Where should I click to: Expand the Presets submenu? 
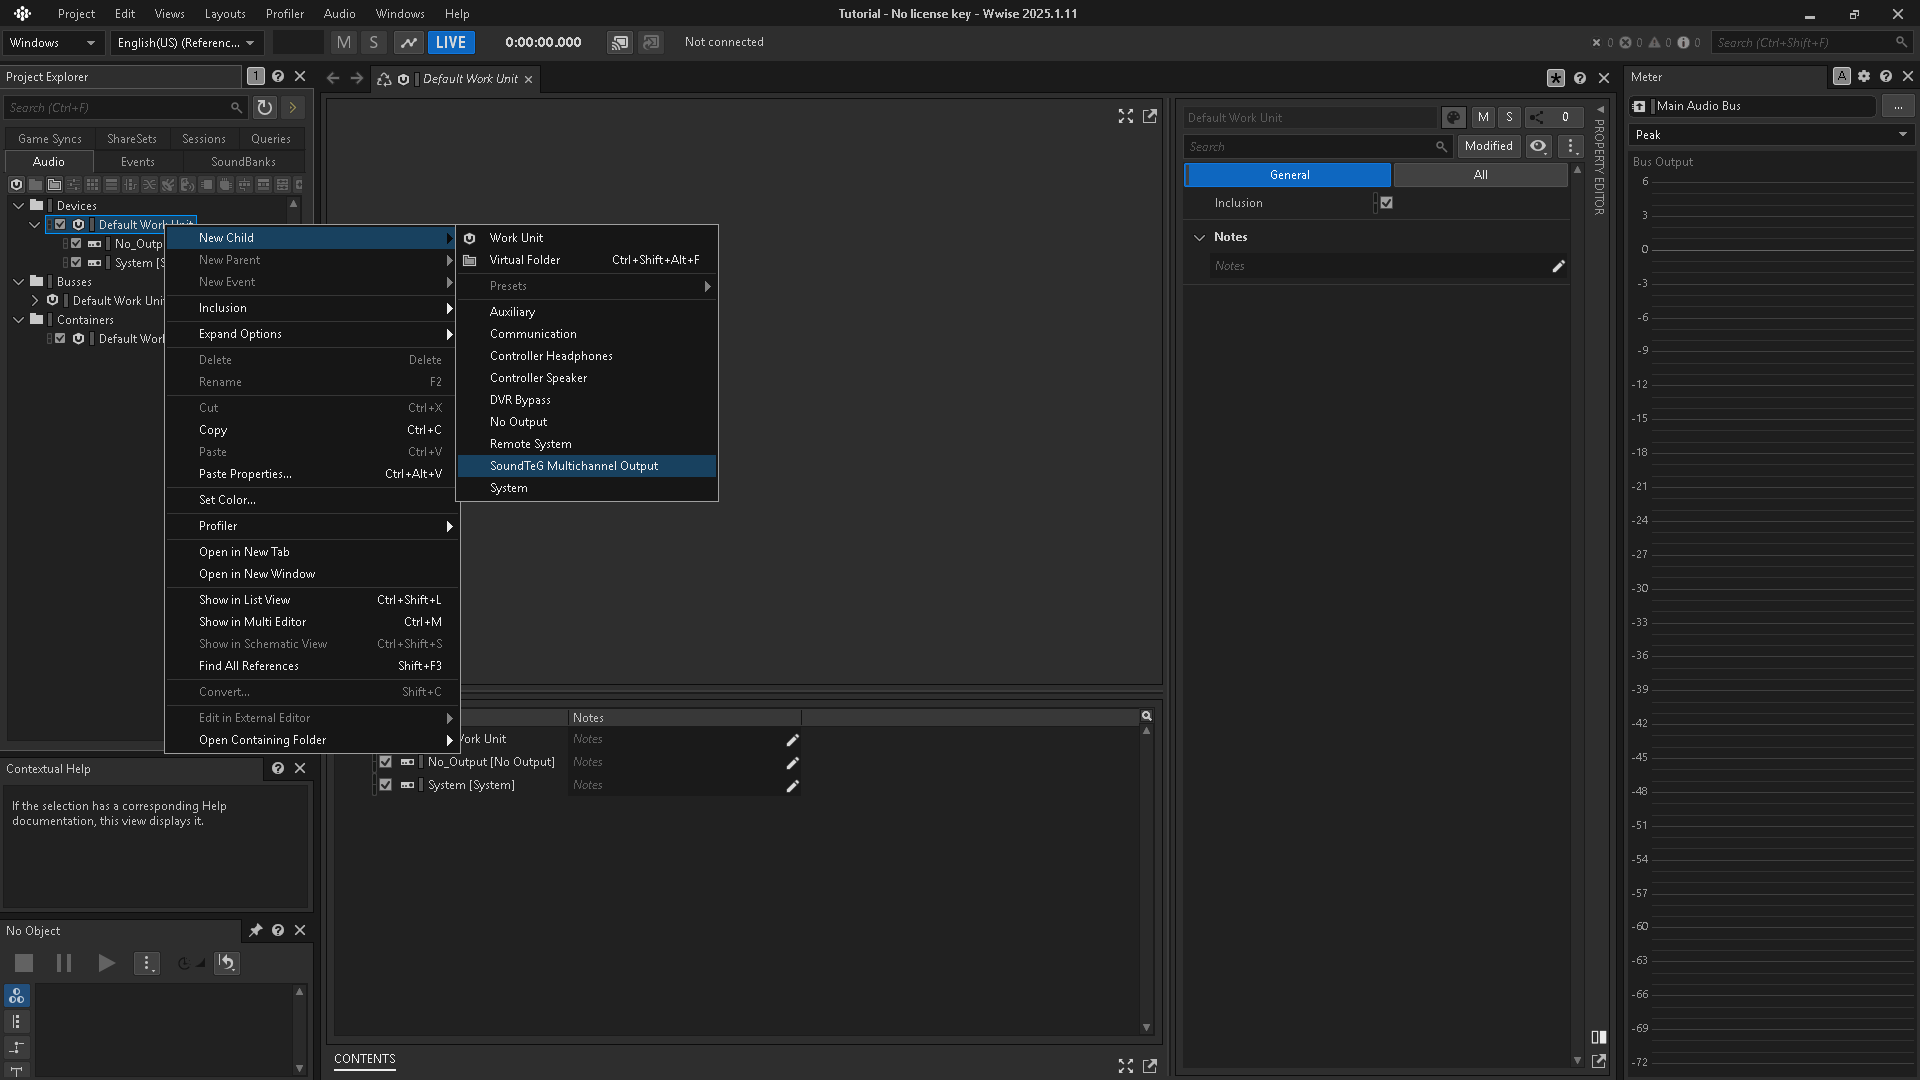[x=587, y=286]
